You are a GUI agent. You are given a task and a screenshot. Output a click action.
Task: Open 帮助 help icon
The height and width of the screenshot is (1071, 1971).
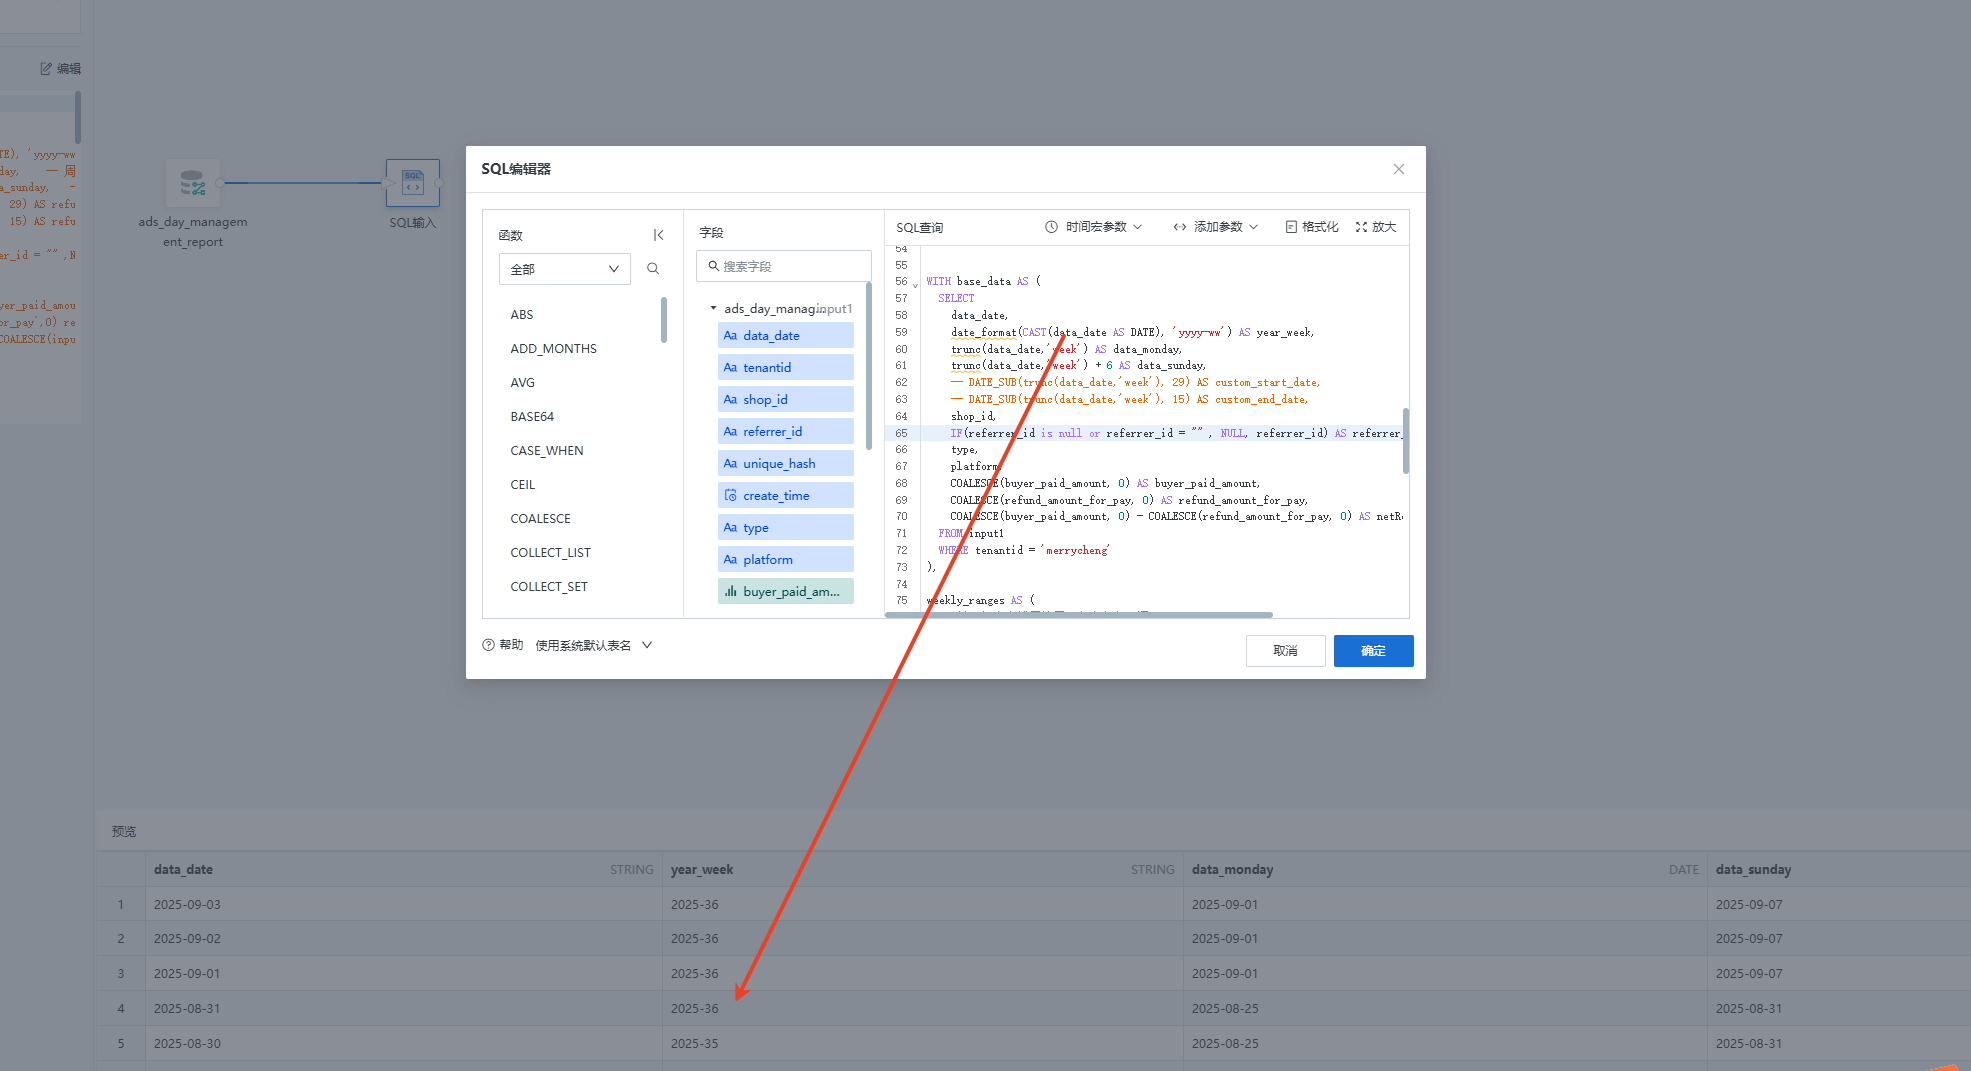489,645
